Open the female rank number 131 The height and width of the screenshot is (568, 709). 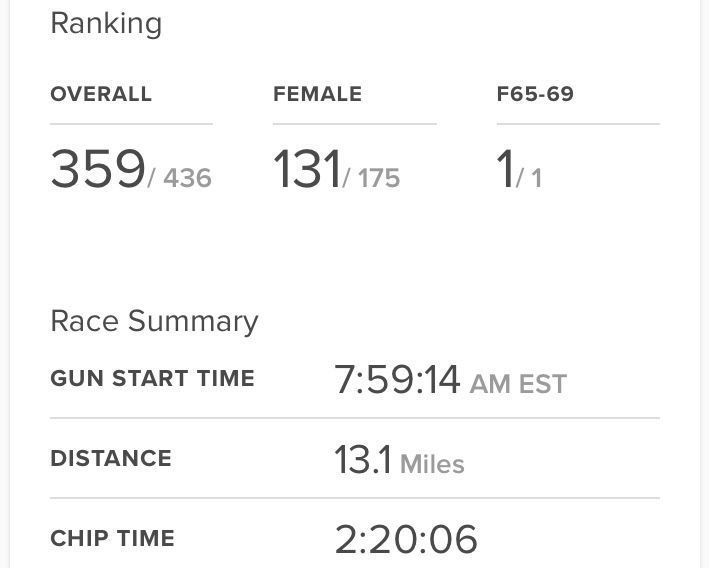coord(307,169)
